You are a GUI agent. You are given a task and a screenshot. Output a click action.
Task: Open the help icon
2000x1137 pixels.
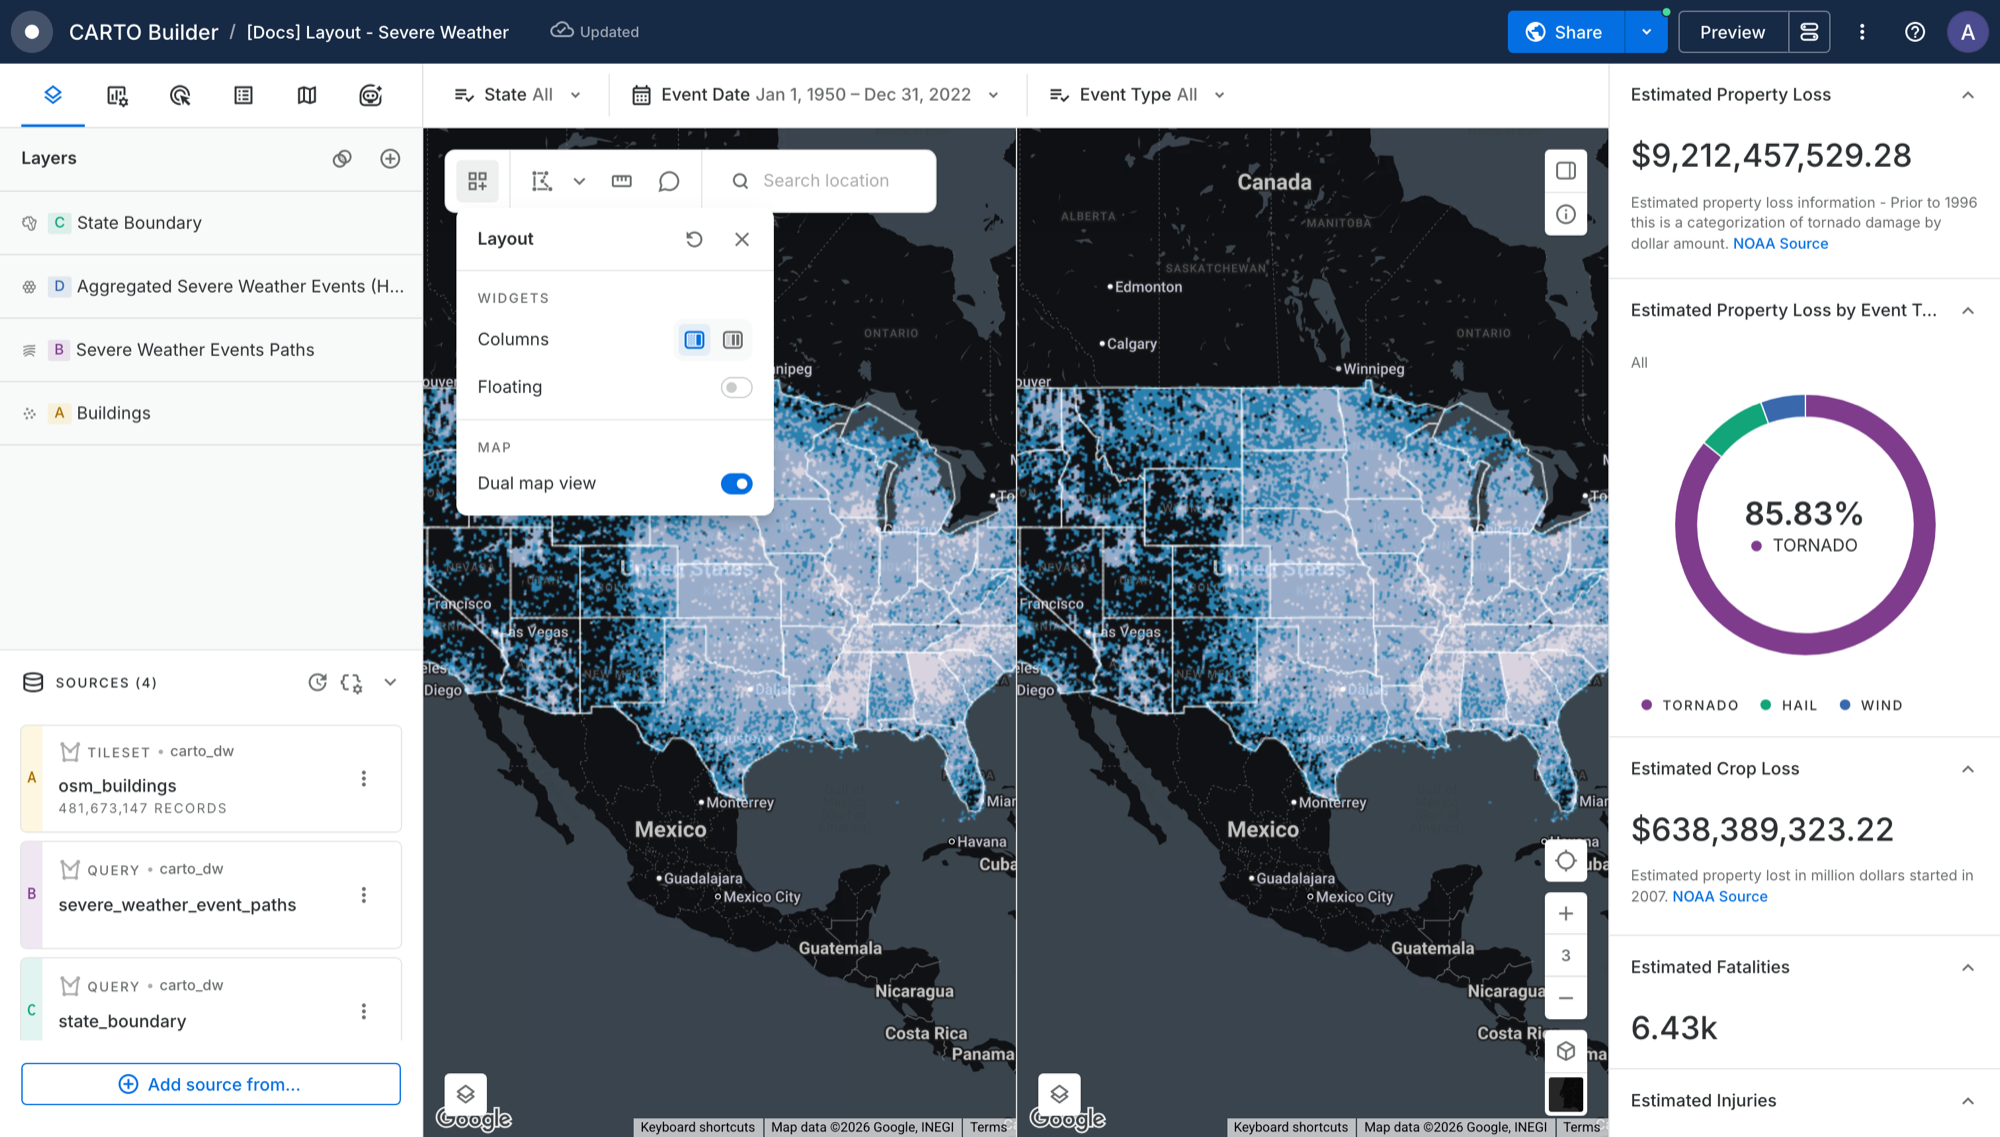point(1915,32)
